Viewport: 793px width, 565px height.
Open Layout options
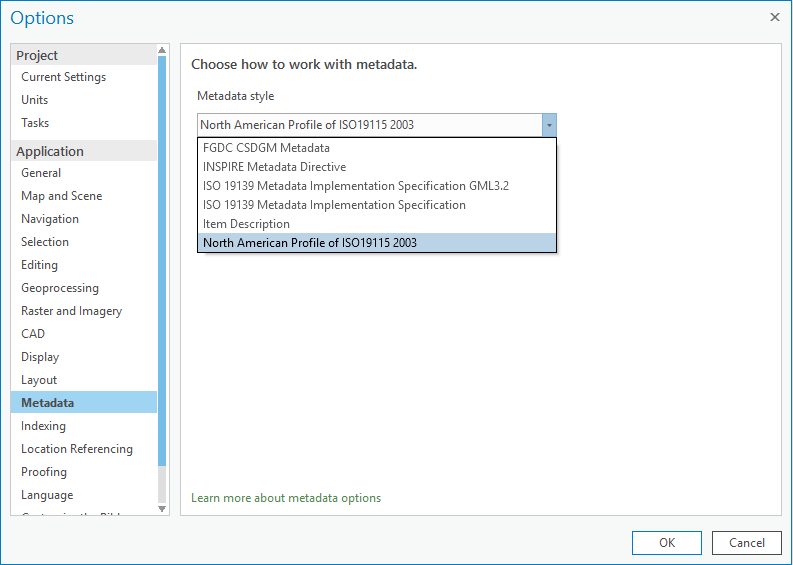[84, 380]
